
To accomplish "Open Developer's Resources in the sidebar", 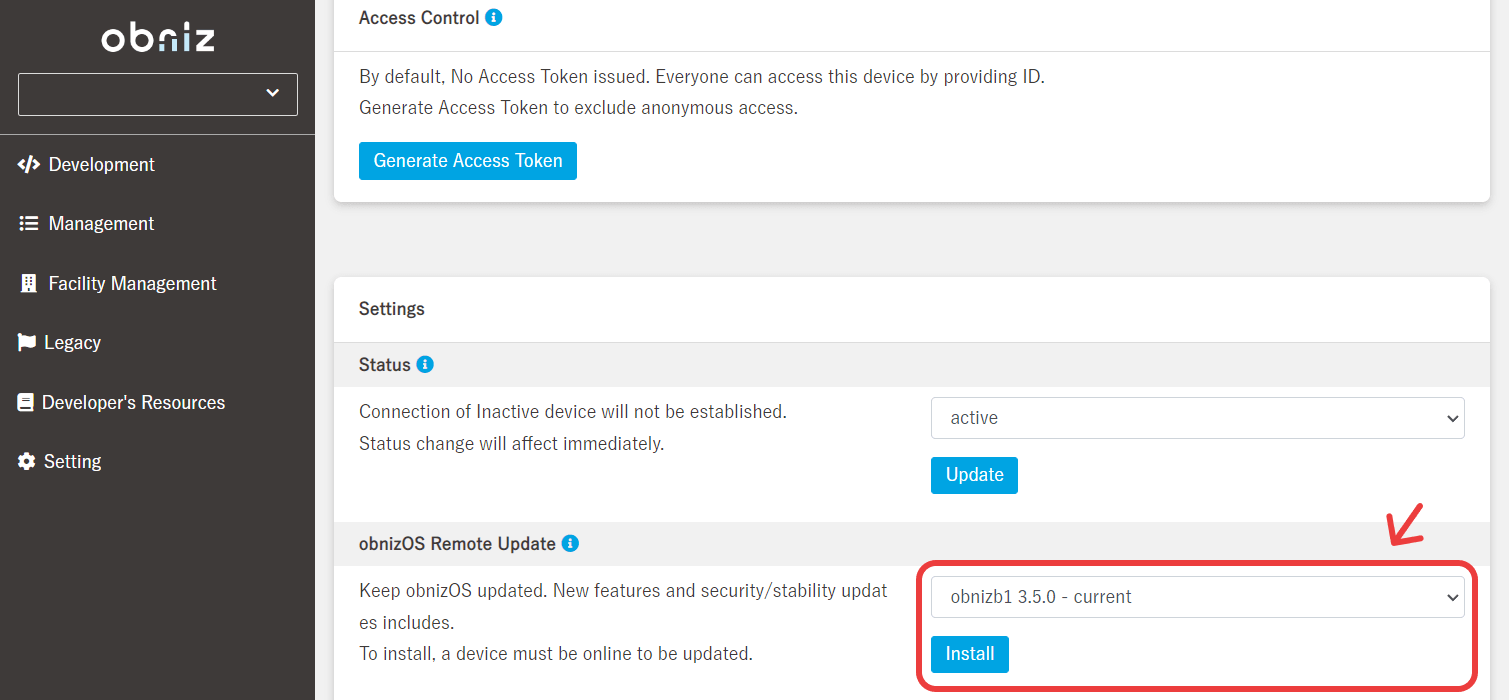I will pyautogui.click(x=133, y=403).
